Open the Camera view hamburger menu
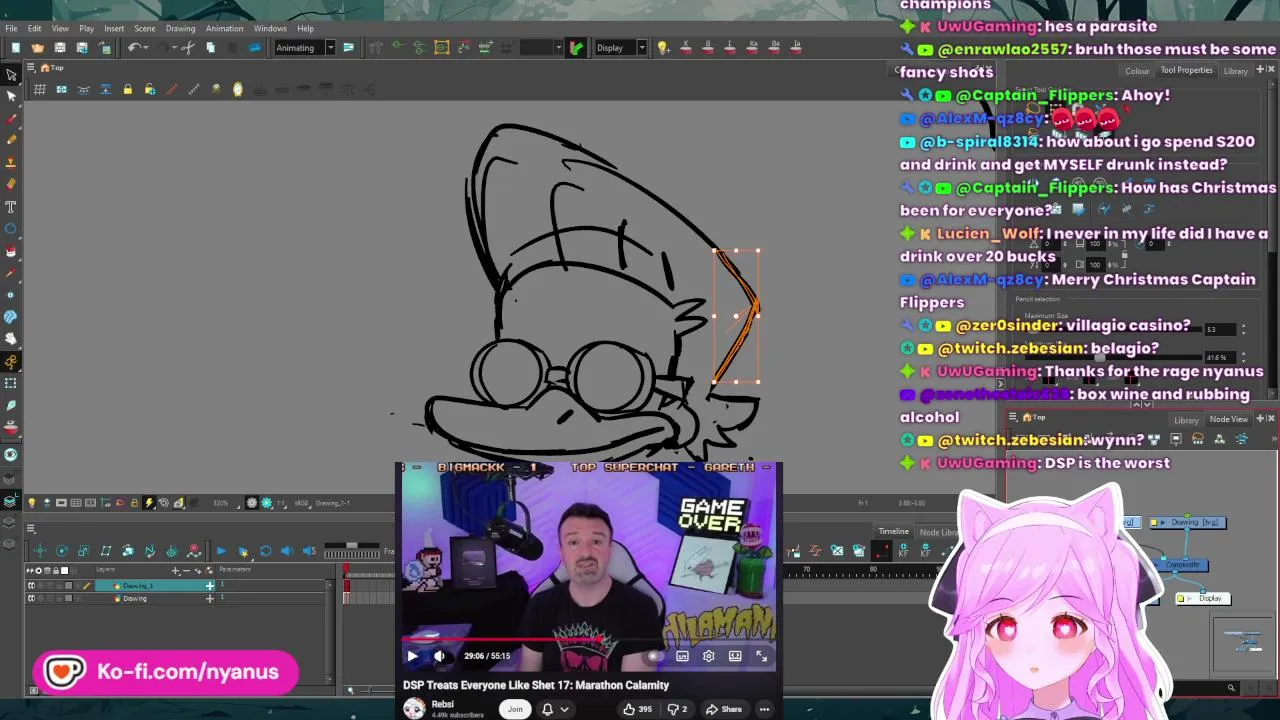The image size is (1280, 720). click(x=31, y=68)
